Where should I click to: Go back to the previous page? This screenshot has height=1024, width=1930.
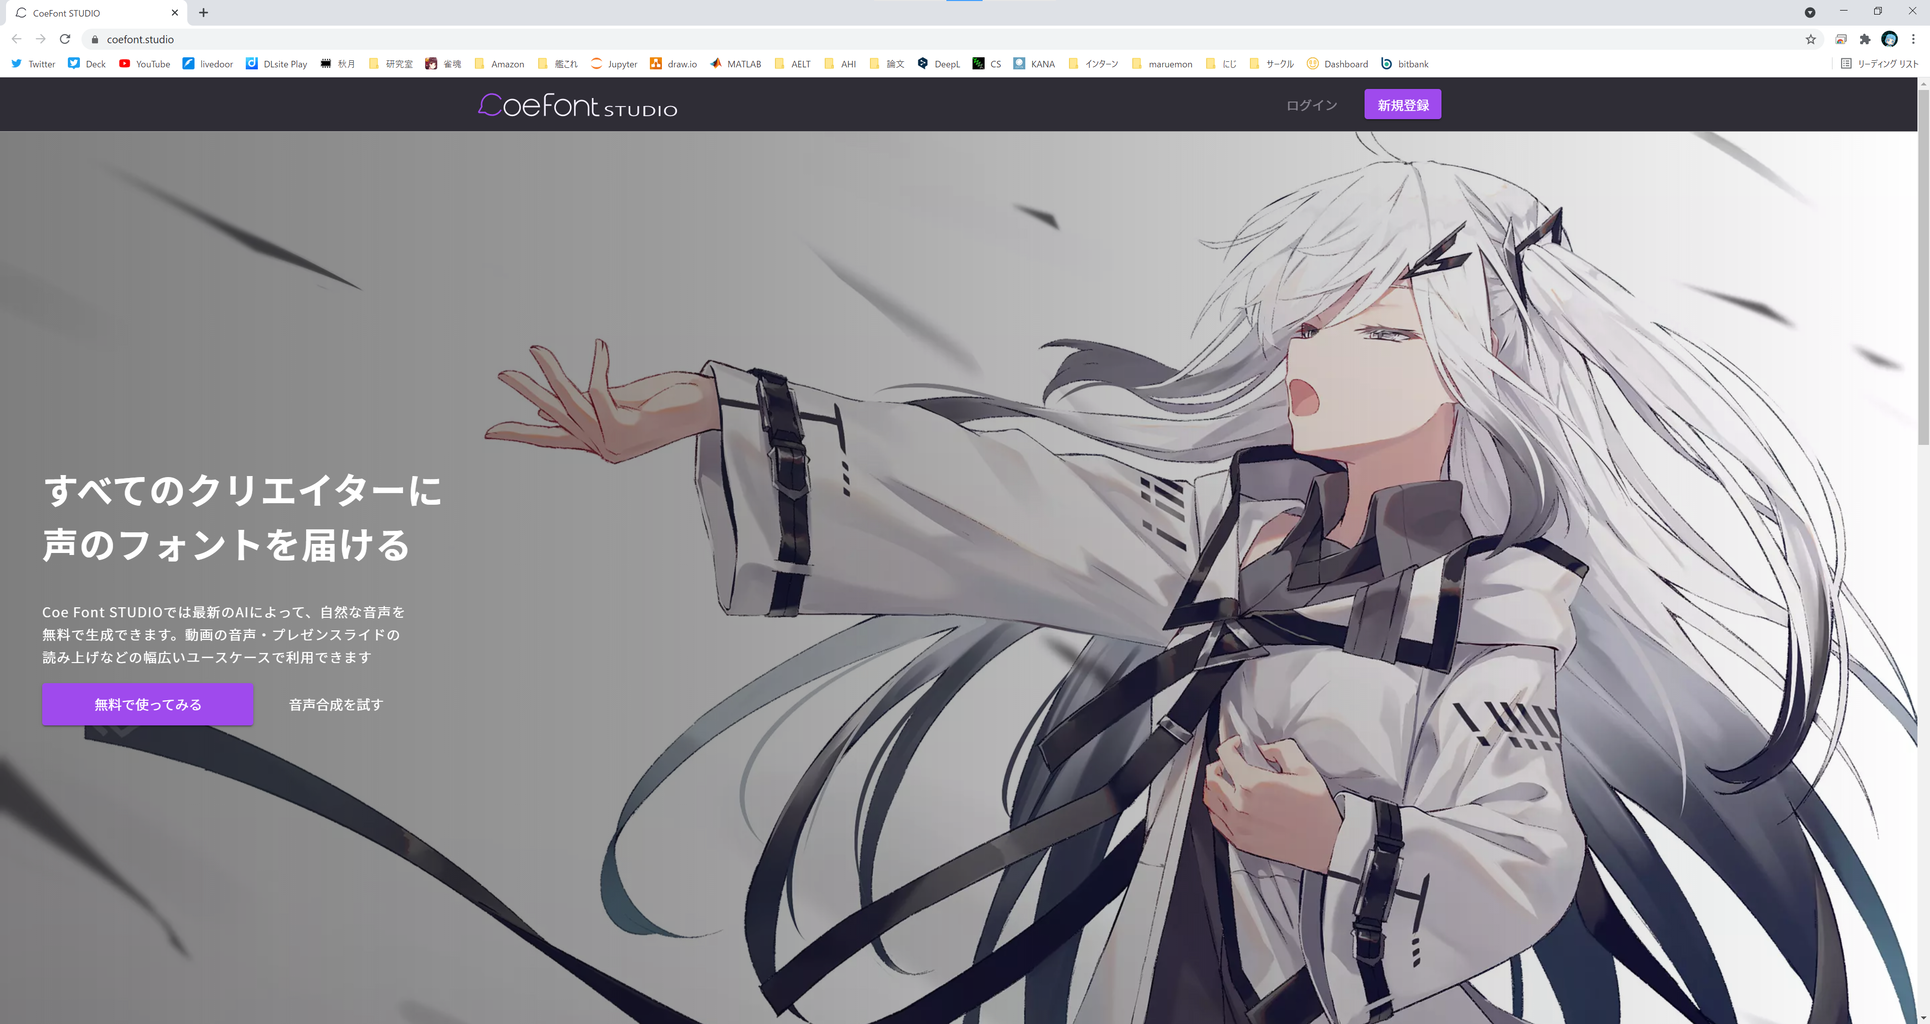click(17, 39)
